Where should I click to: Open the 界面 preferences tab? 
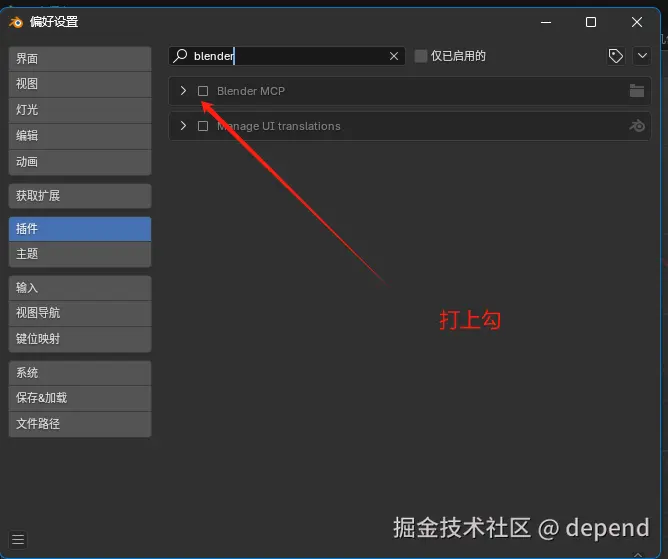tap(80, 59)
